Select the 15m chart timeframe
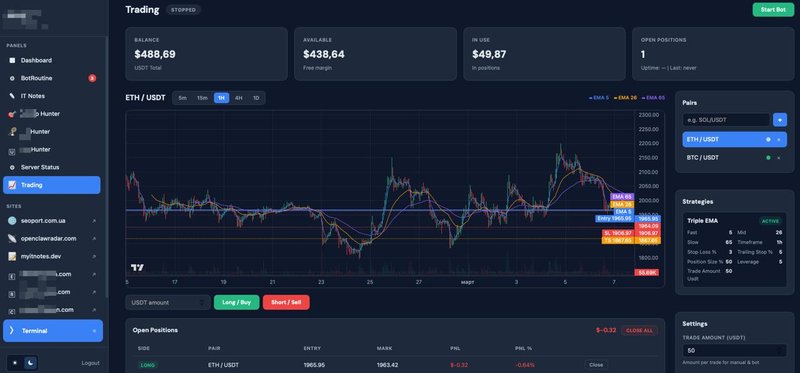This screenshot has height=373, width=800. pyautogui.click(x=203, y=98)
